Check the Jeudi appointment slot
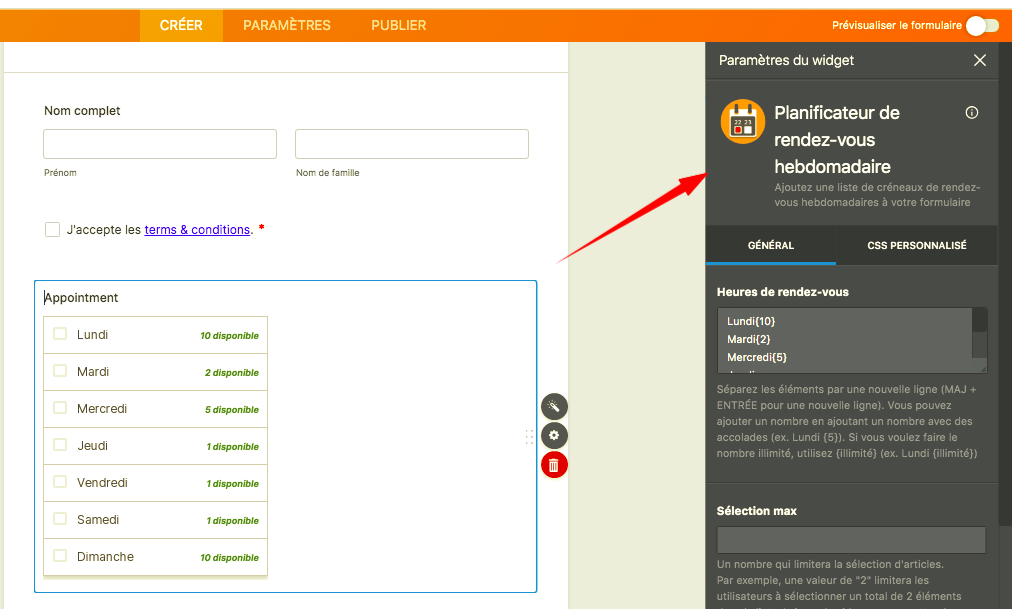 (60, 444)
